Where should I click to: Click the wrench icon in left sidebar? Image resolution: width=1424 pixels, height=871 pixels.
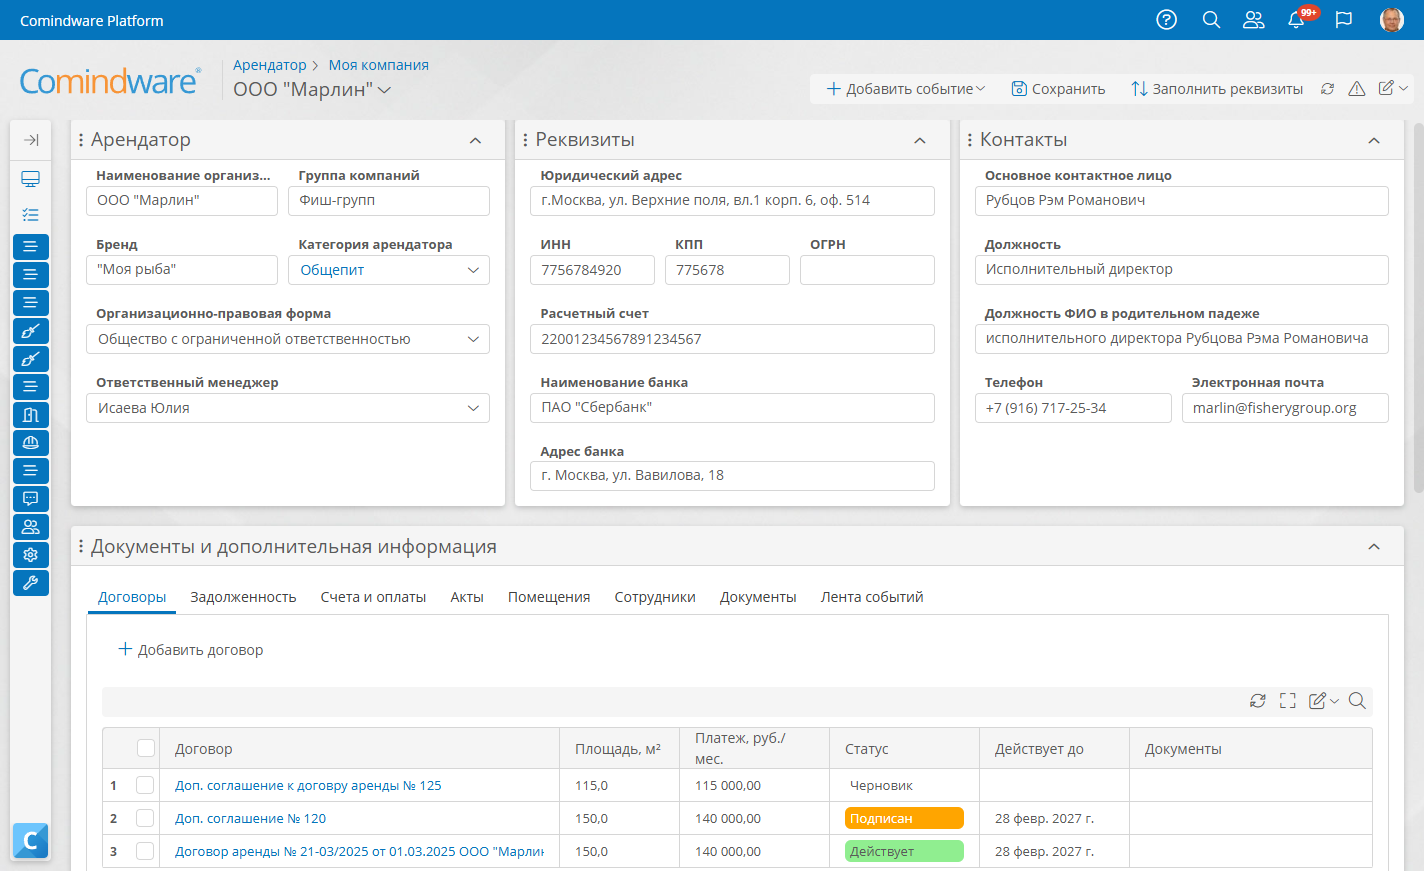click(31, 583)
